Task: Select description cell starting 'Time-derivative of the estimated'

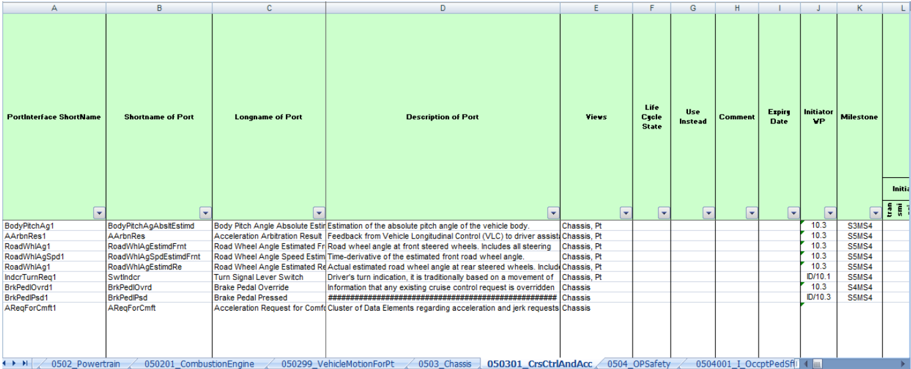Action: [443, 256]
